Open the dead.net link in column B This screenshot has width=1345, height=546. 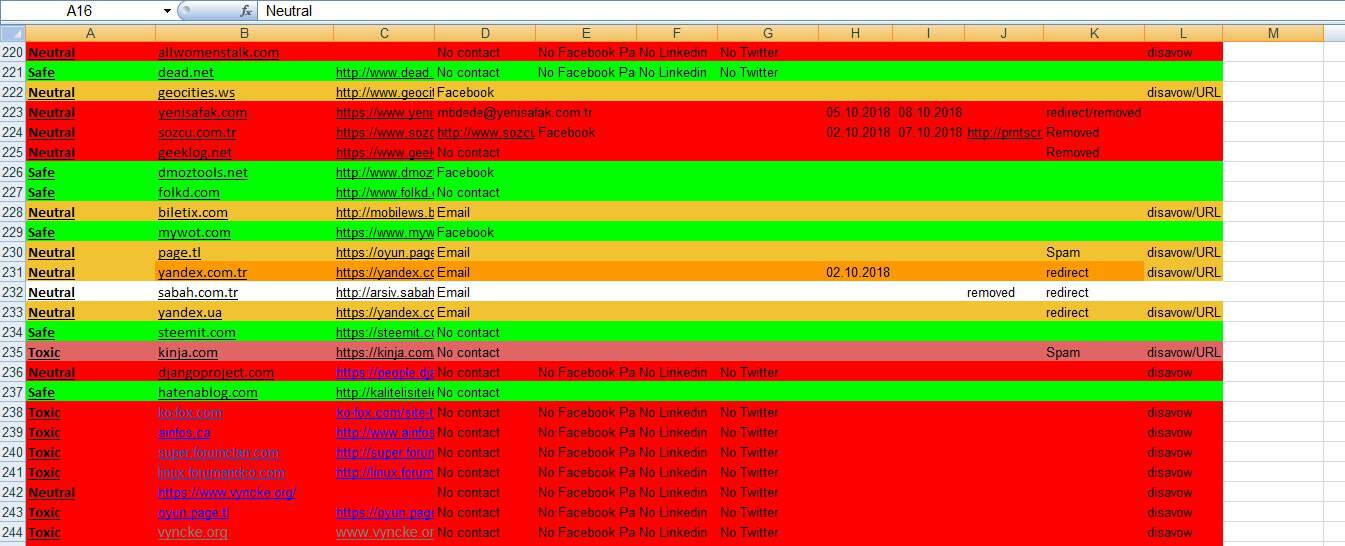[x=186, y=72]
